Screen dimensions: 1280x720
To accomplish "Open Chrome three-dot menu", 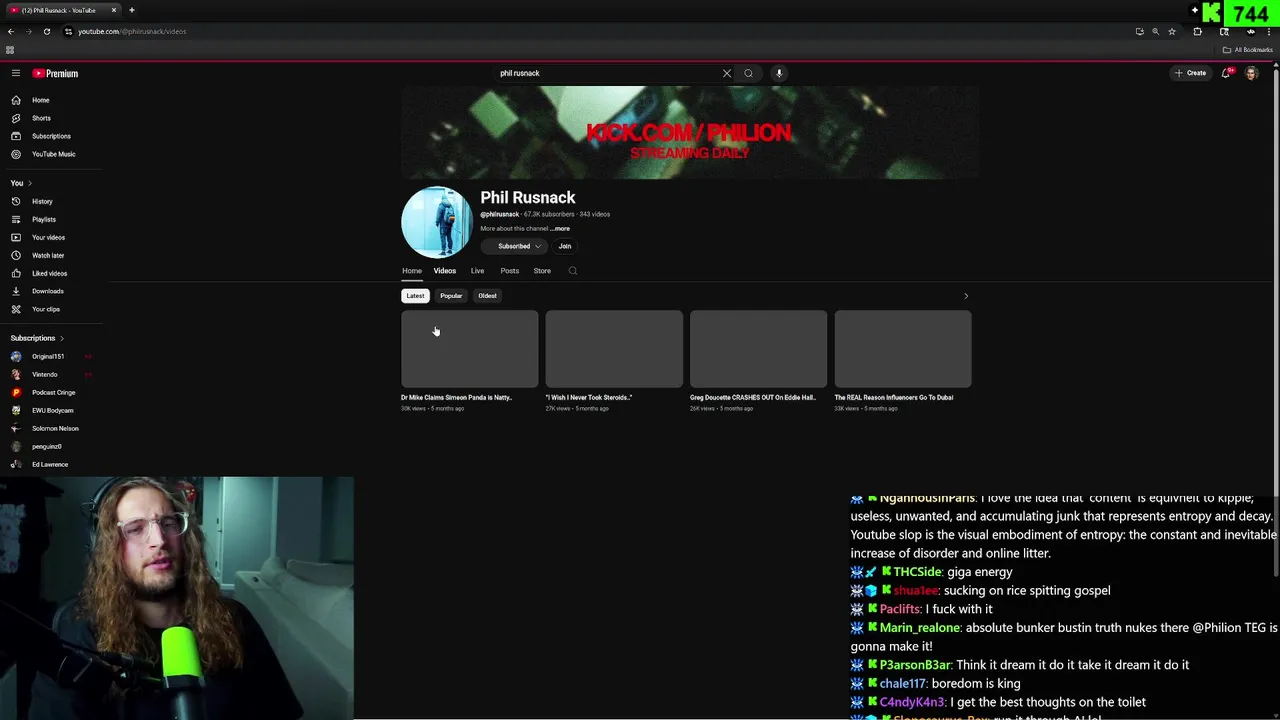I will [1269, 31].
